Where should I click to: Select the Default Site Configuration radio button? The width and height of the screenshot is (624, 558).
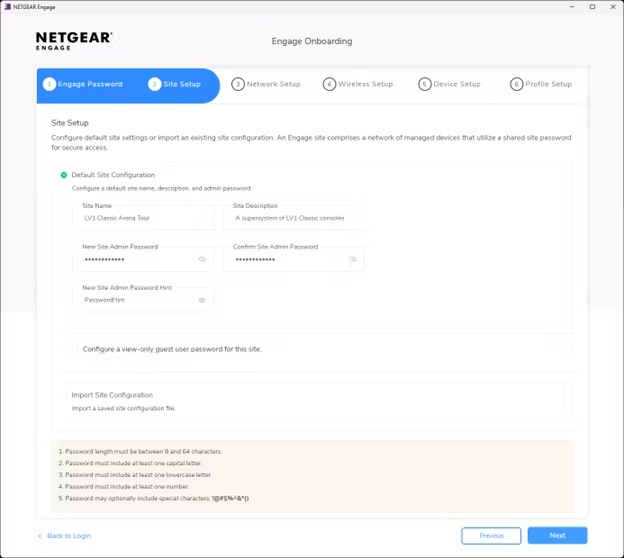pyautogui.click(x=64, y=175)
